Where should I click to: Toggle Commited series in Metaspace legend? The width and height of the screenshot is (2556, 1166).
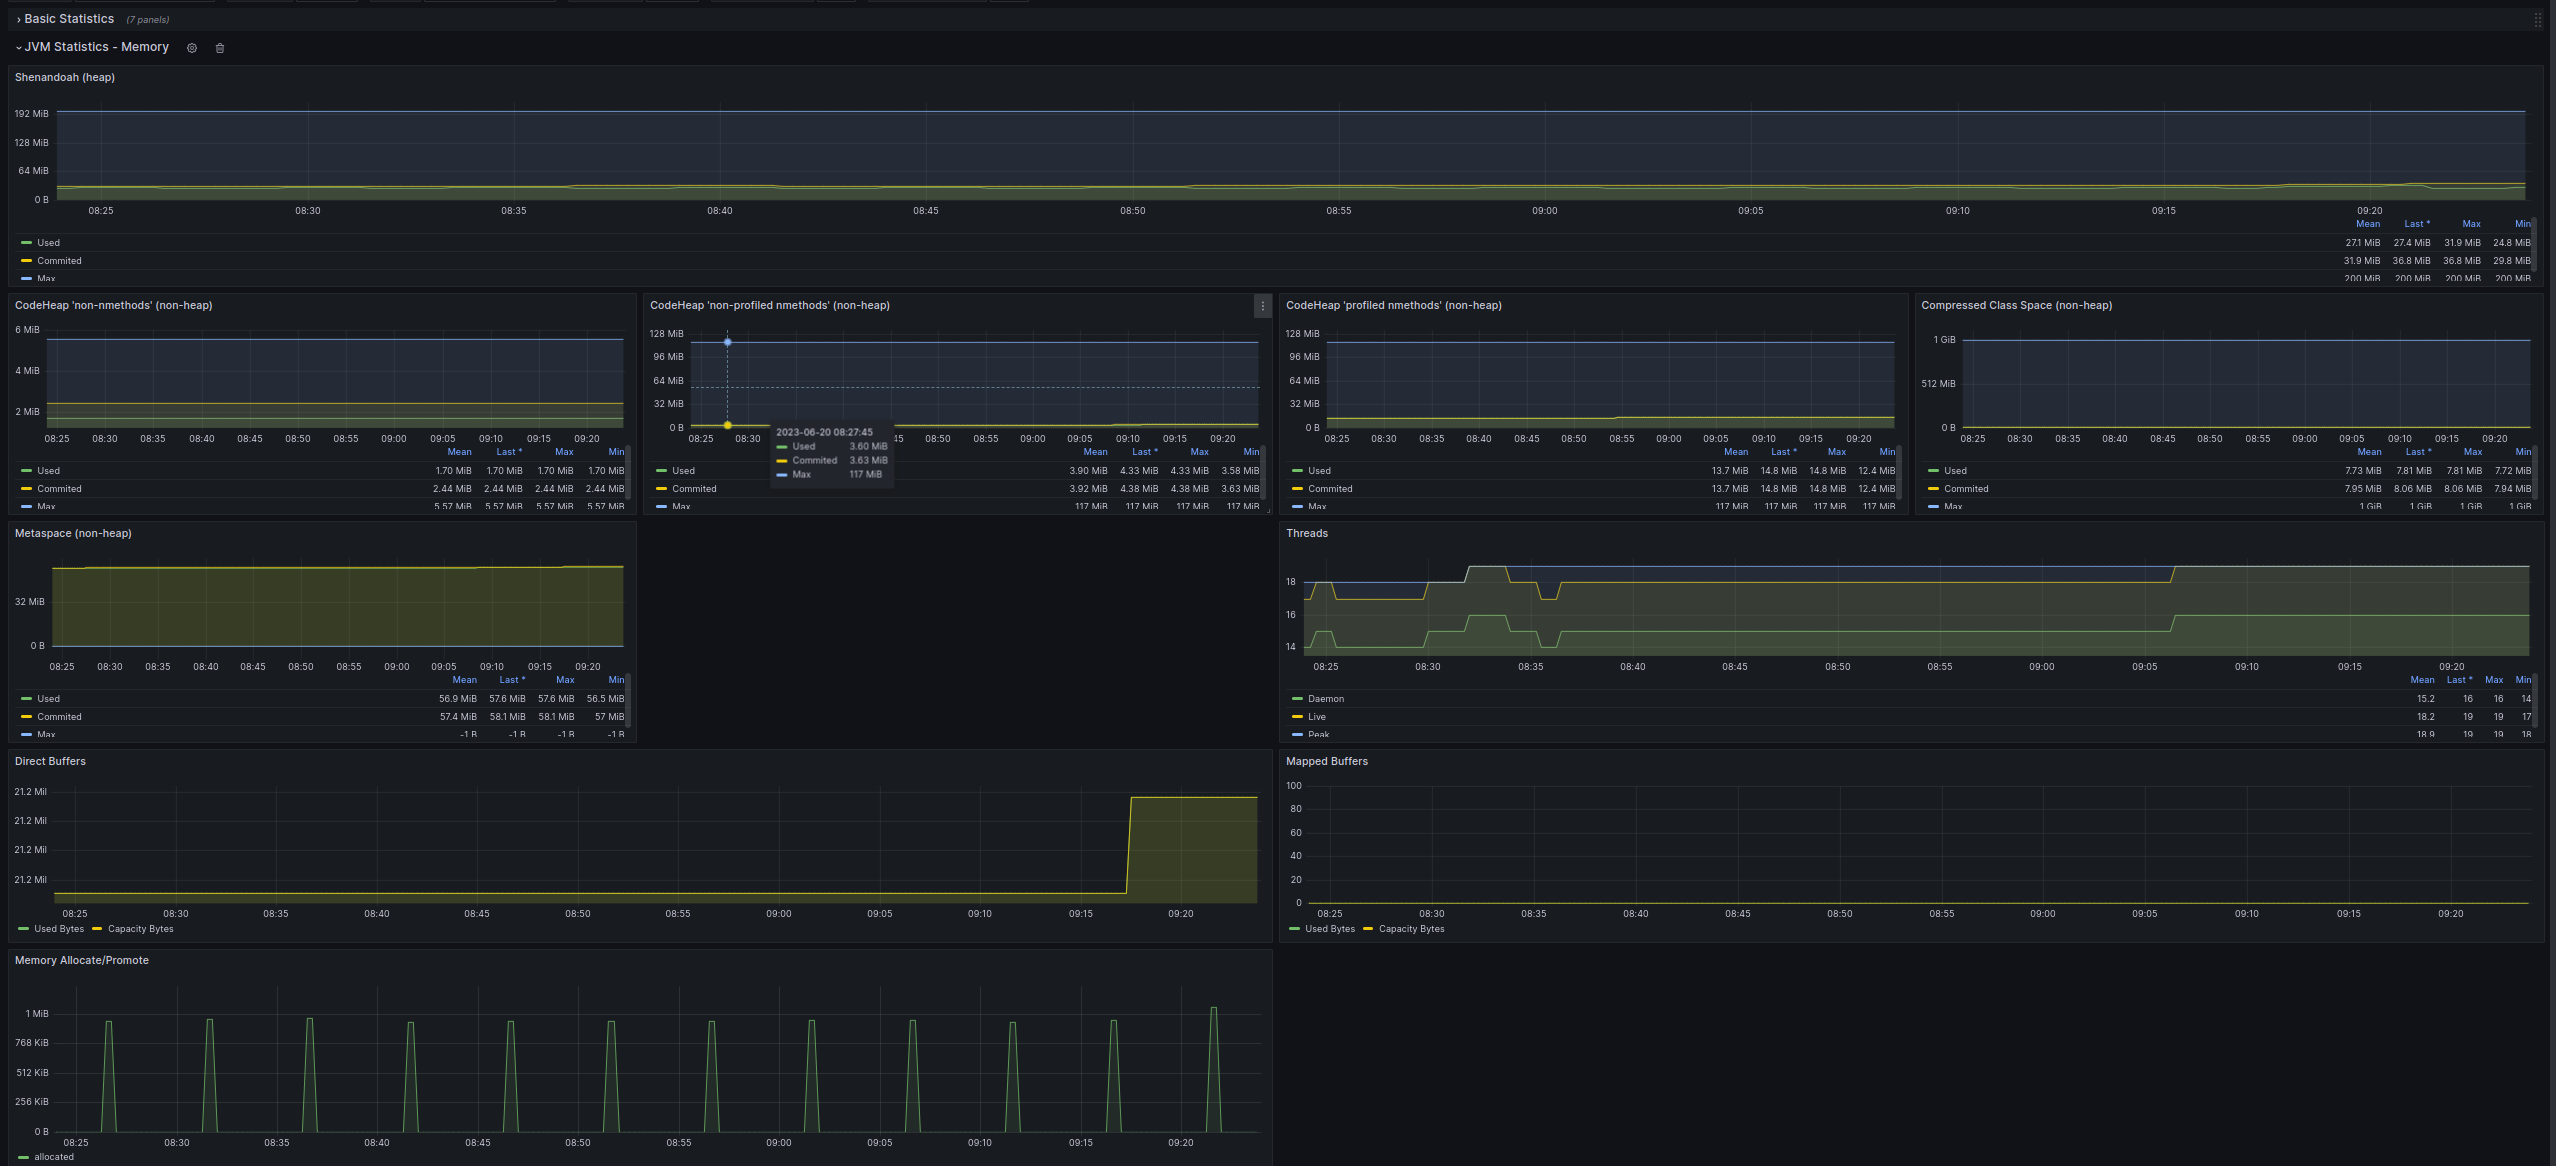click(x=59, y=717)
